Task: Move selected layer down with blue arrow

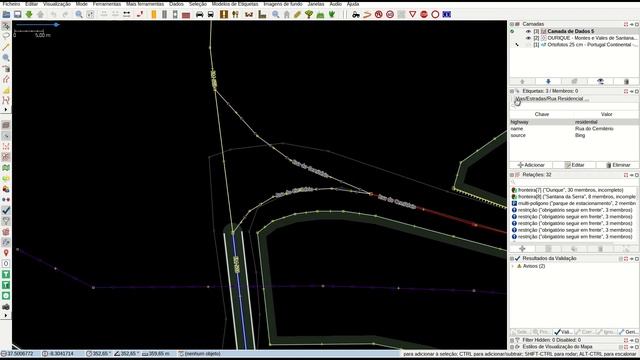Action: (548, 82)
